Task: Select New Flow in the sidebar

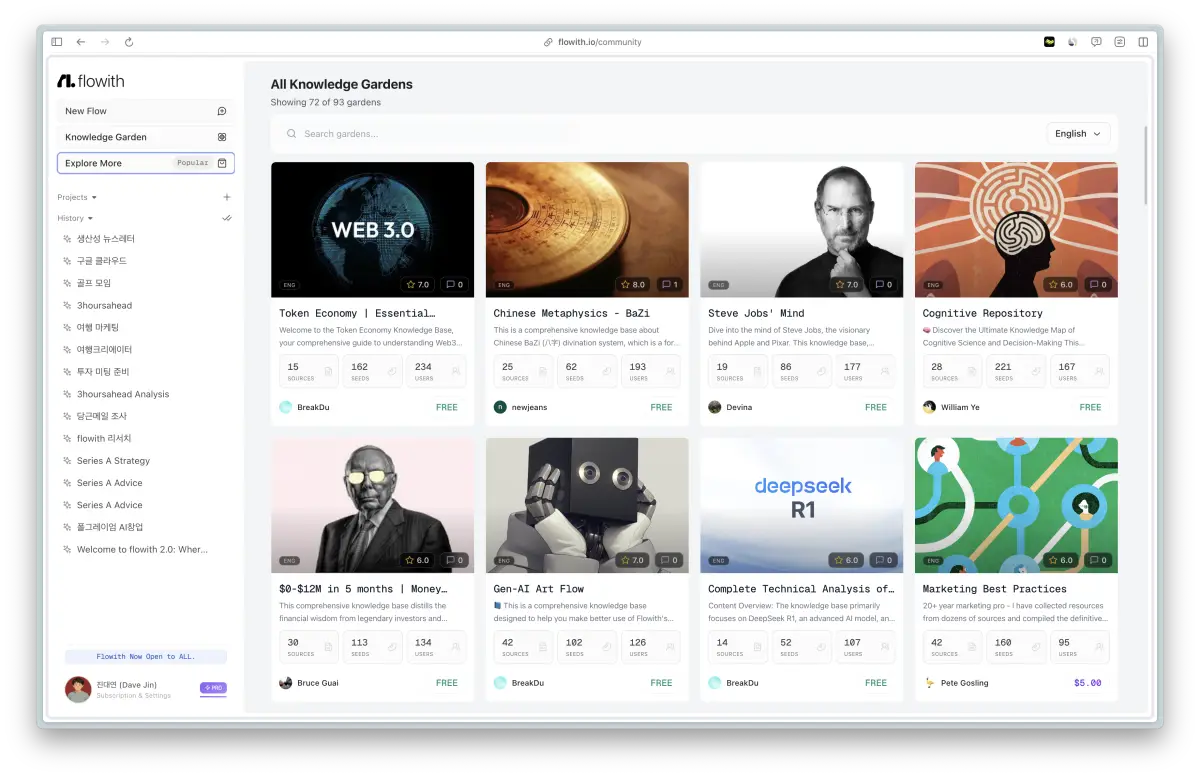Action: [x=146, y=111]
